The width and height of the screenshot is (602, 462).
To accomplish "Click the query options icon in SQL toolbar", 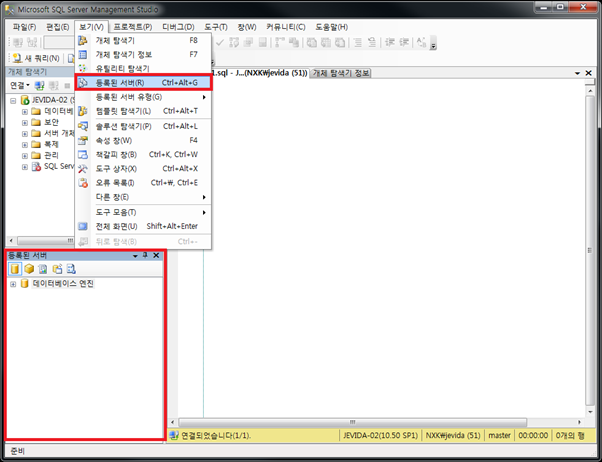I will [x=248, y=42].
